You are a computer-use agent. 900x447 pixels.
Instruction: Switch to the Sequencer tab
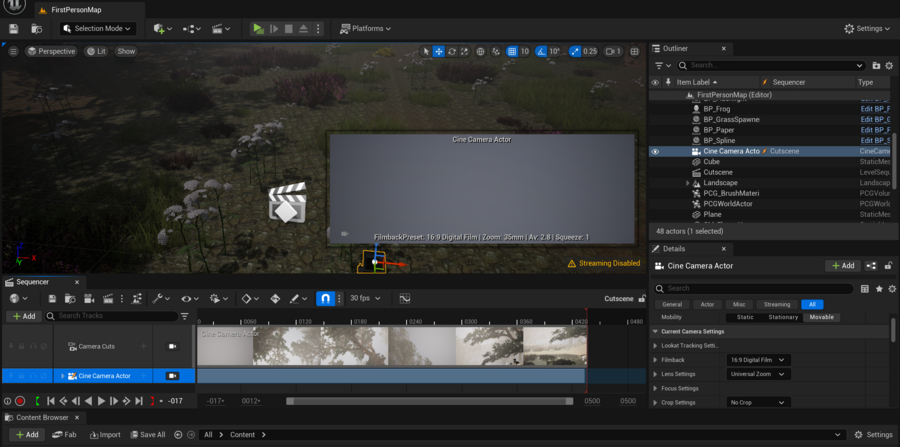[x=32, y=282]
